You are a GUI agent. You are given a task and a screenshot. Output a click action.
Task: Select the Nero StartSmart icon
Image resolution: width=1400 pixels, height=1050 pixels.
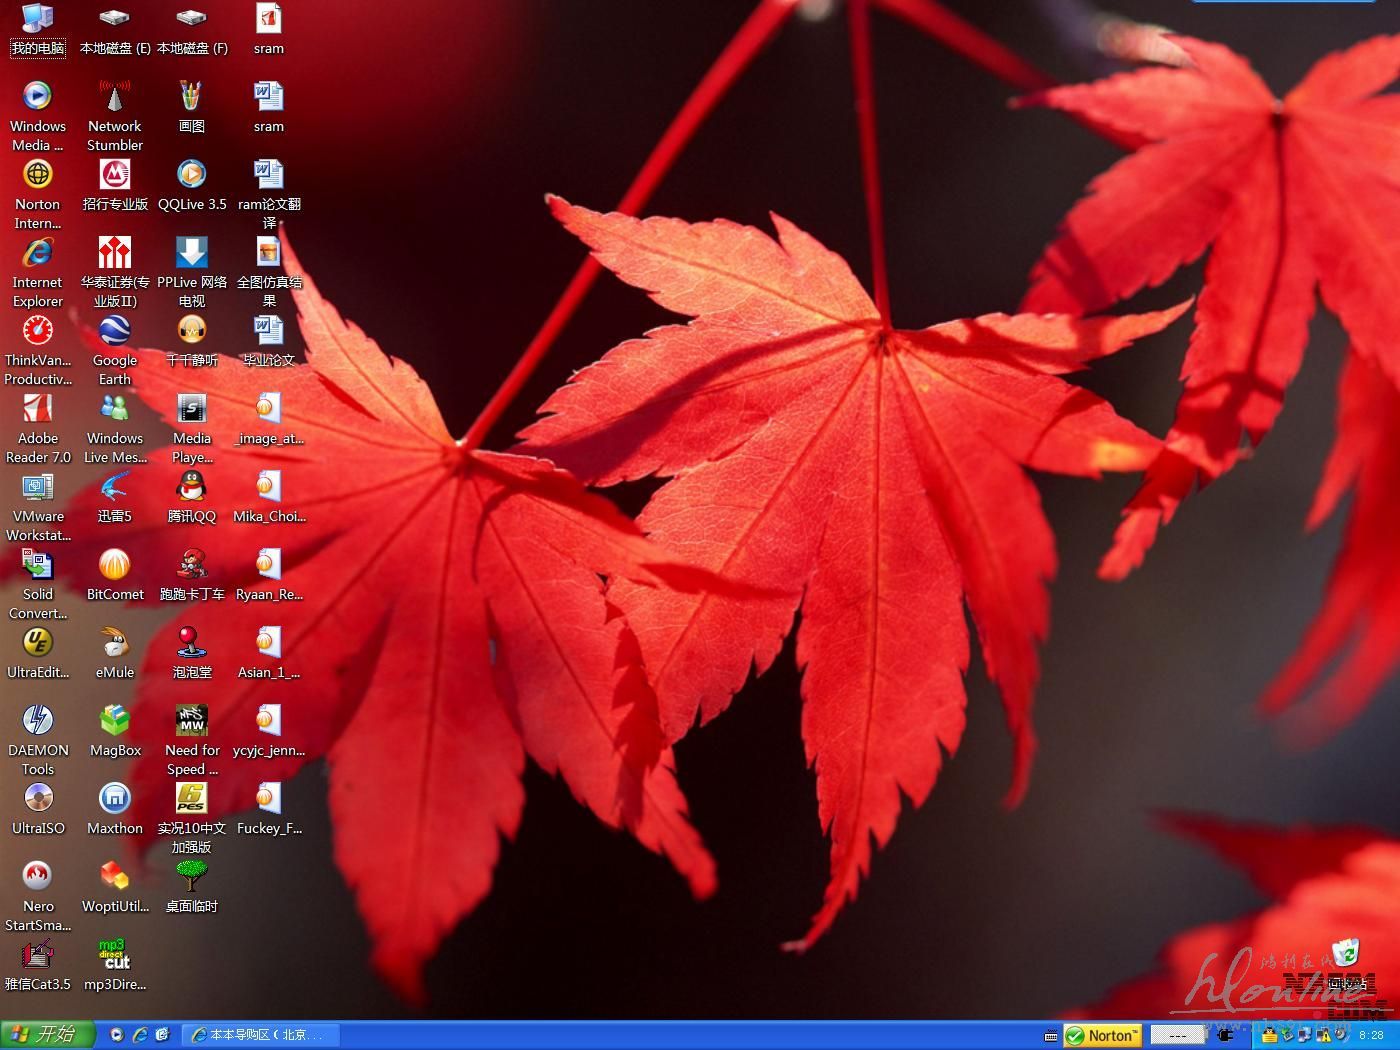pos(38,878)
